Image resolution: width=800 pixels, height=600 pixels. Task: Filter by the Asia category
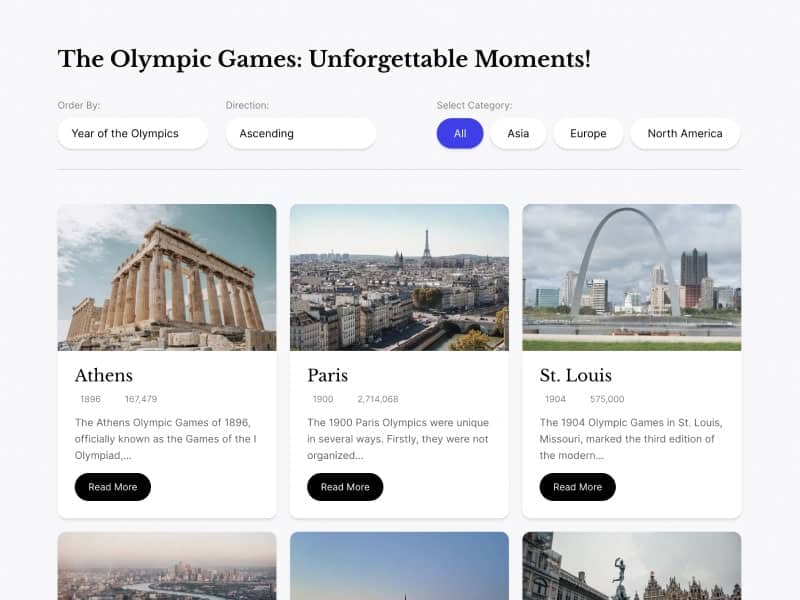(x=518, y=134)
